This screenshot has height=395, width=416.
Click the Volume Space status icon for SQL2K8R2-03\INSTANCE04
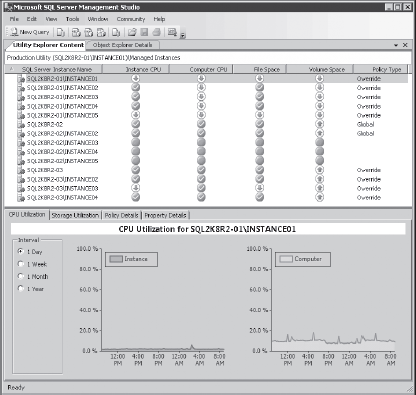click(319, 197)
